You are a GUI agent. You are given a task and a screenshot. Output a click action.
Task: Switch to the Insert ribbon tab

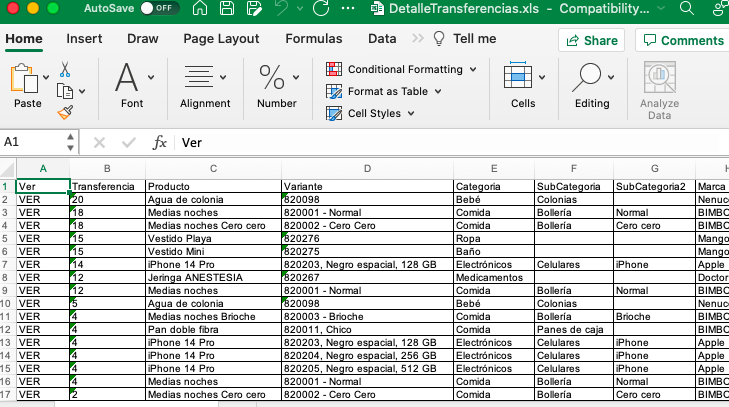(x=84, y=39)
